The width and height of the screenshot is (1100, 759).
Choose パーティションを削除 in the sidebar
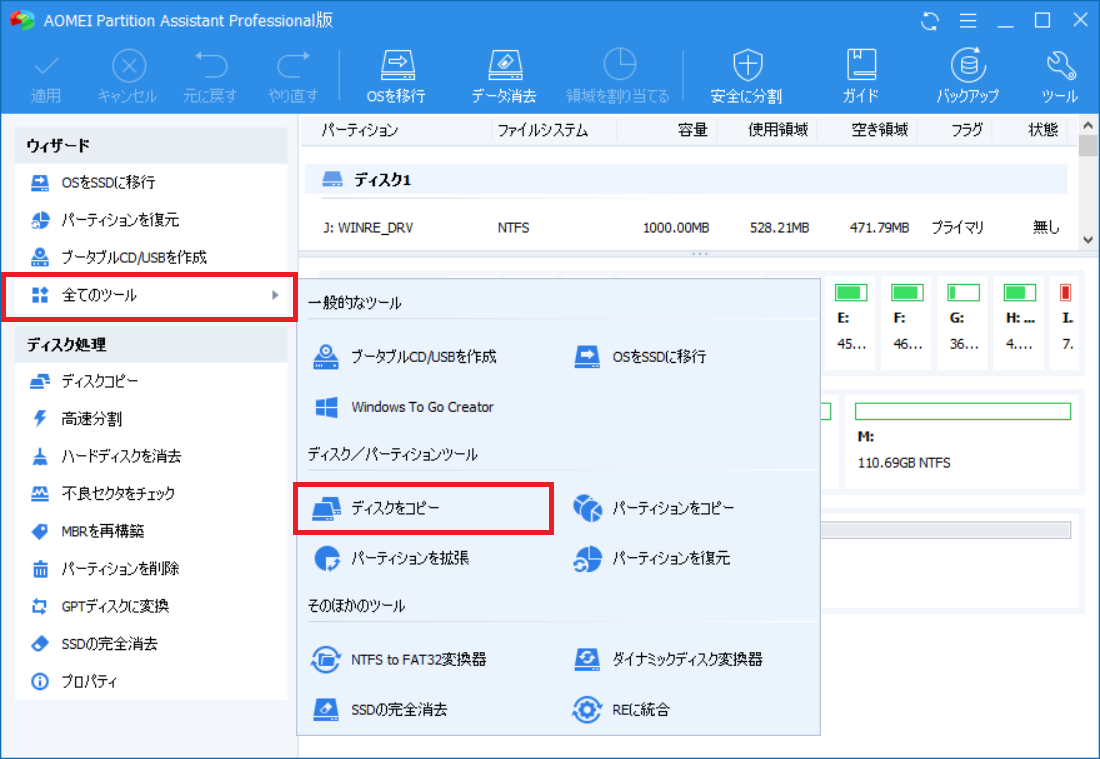[151, 568]
